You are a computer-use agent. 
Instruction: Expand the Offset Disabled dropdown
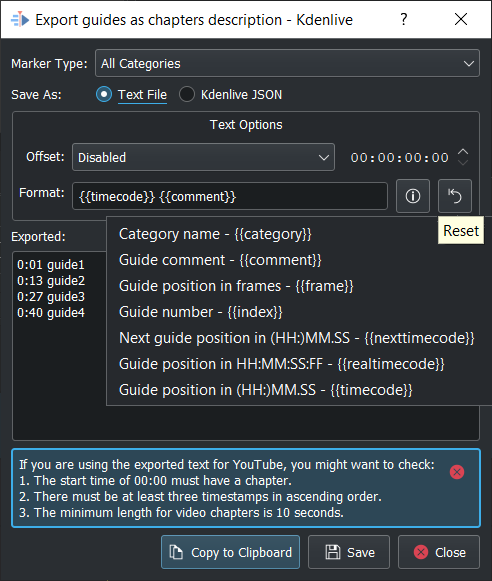coord(203,157)
